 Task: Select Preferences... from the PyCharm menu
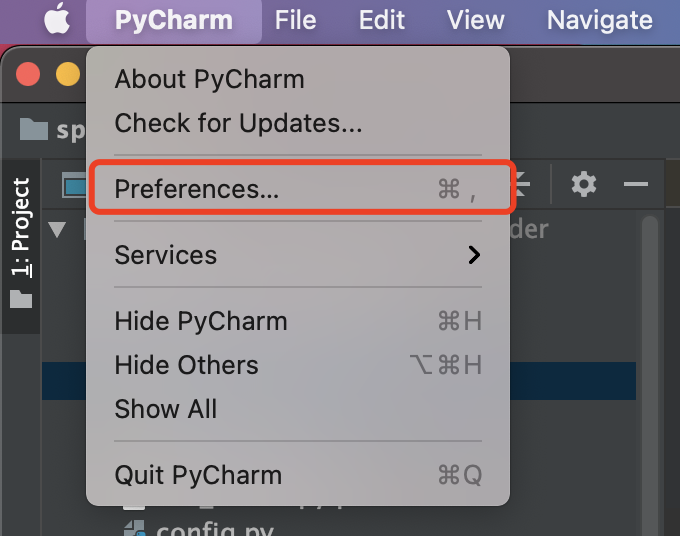coord(298,189)
